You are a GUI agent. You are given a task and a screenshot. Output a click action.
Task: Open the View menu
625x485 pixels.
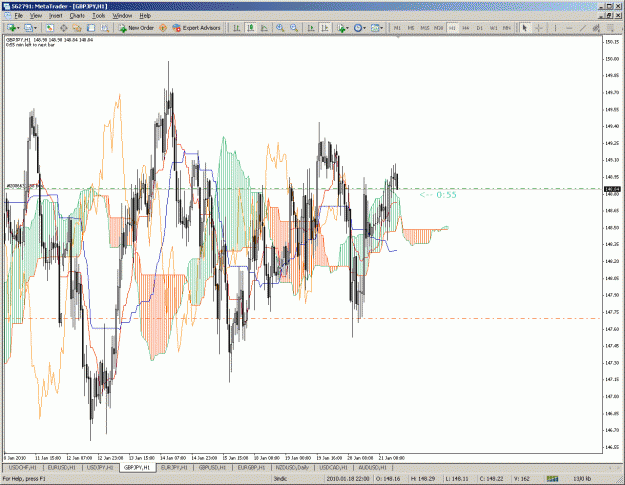(36, 16)
